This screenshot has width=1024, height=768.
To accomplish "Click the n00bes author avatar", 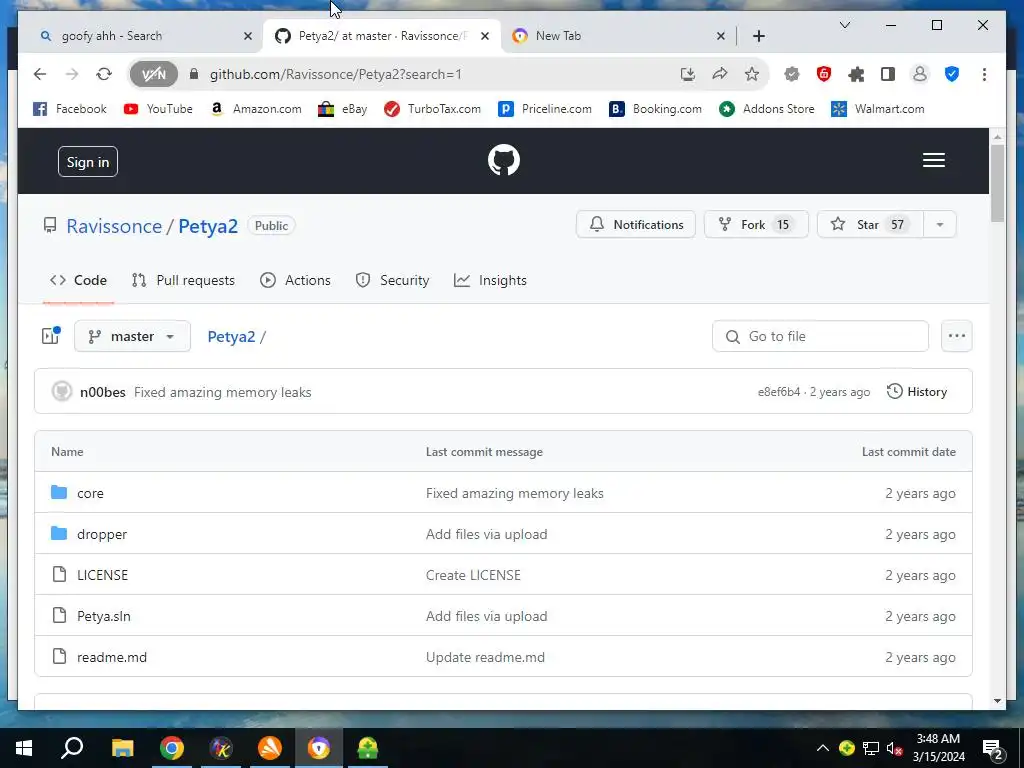I will pos(61,391).
